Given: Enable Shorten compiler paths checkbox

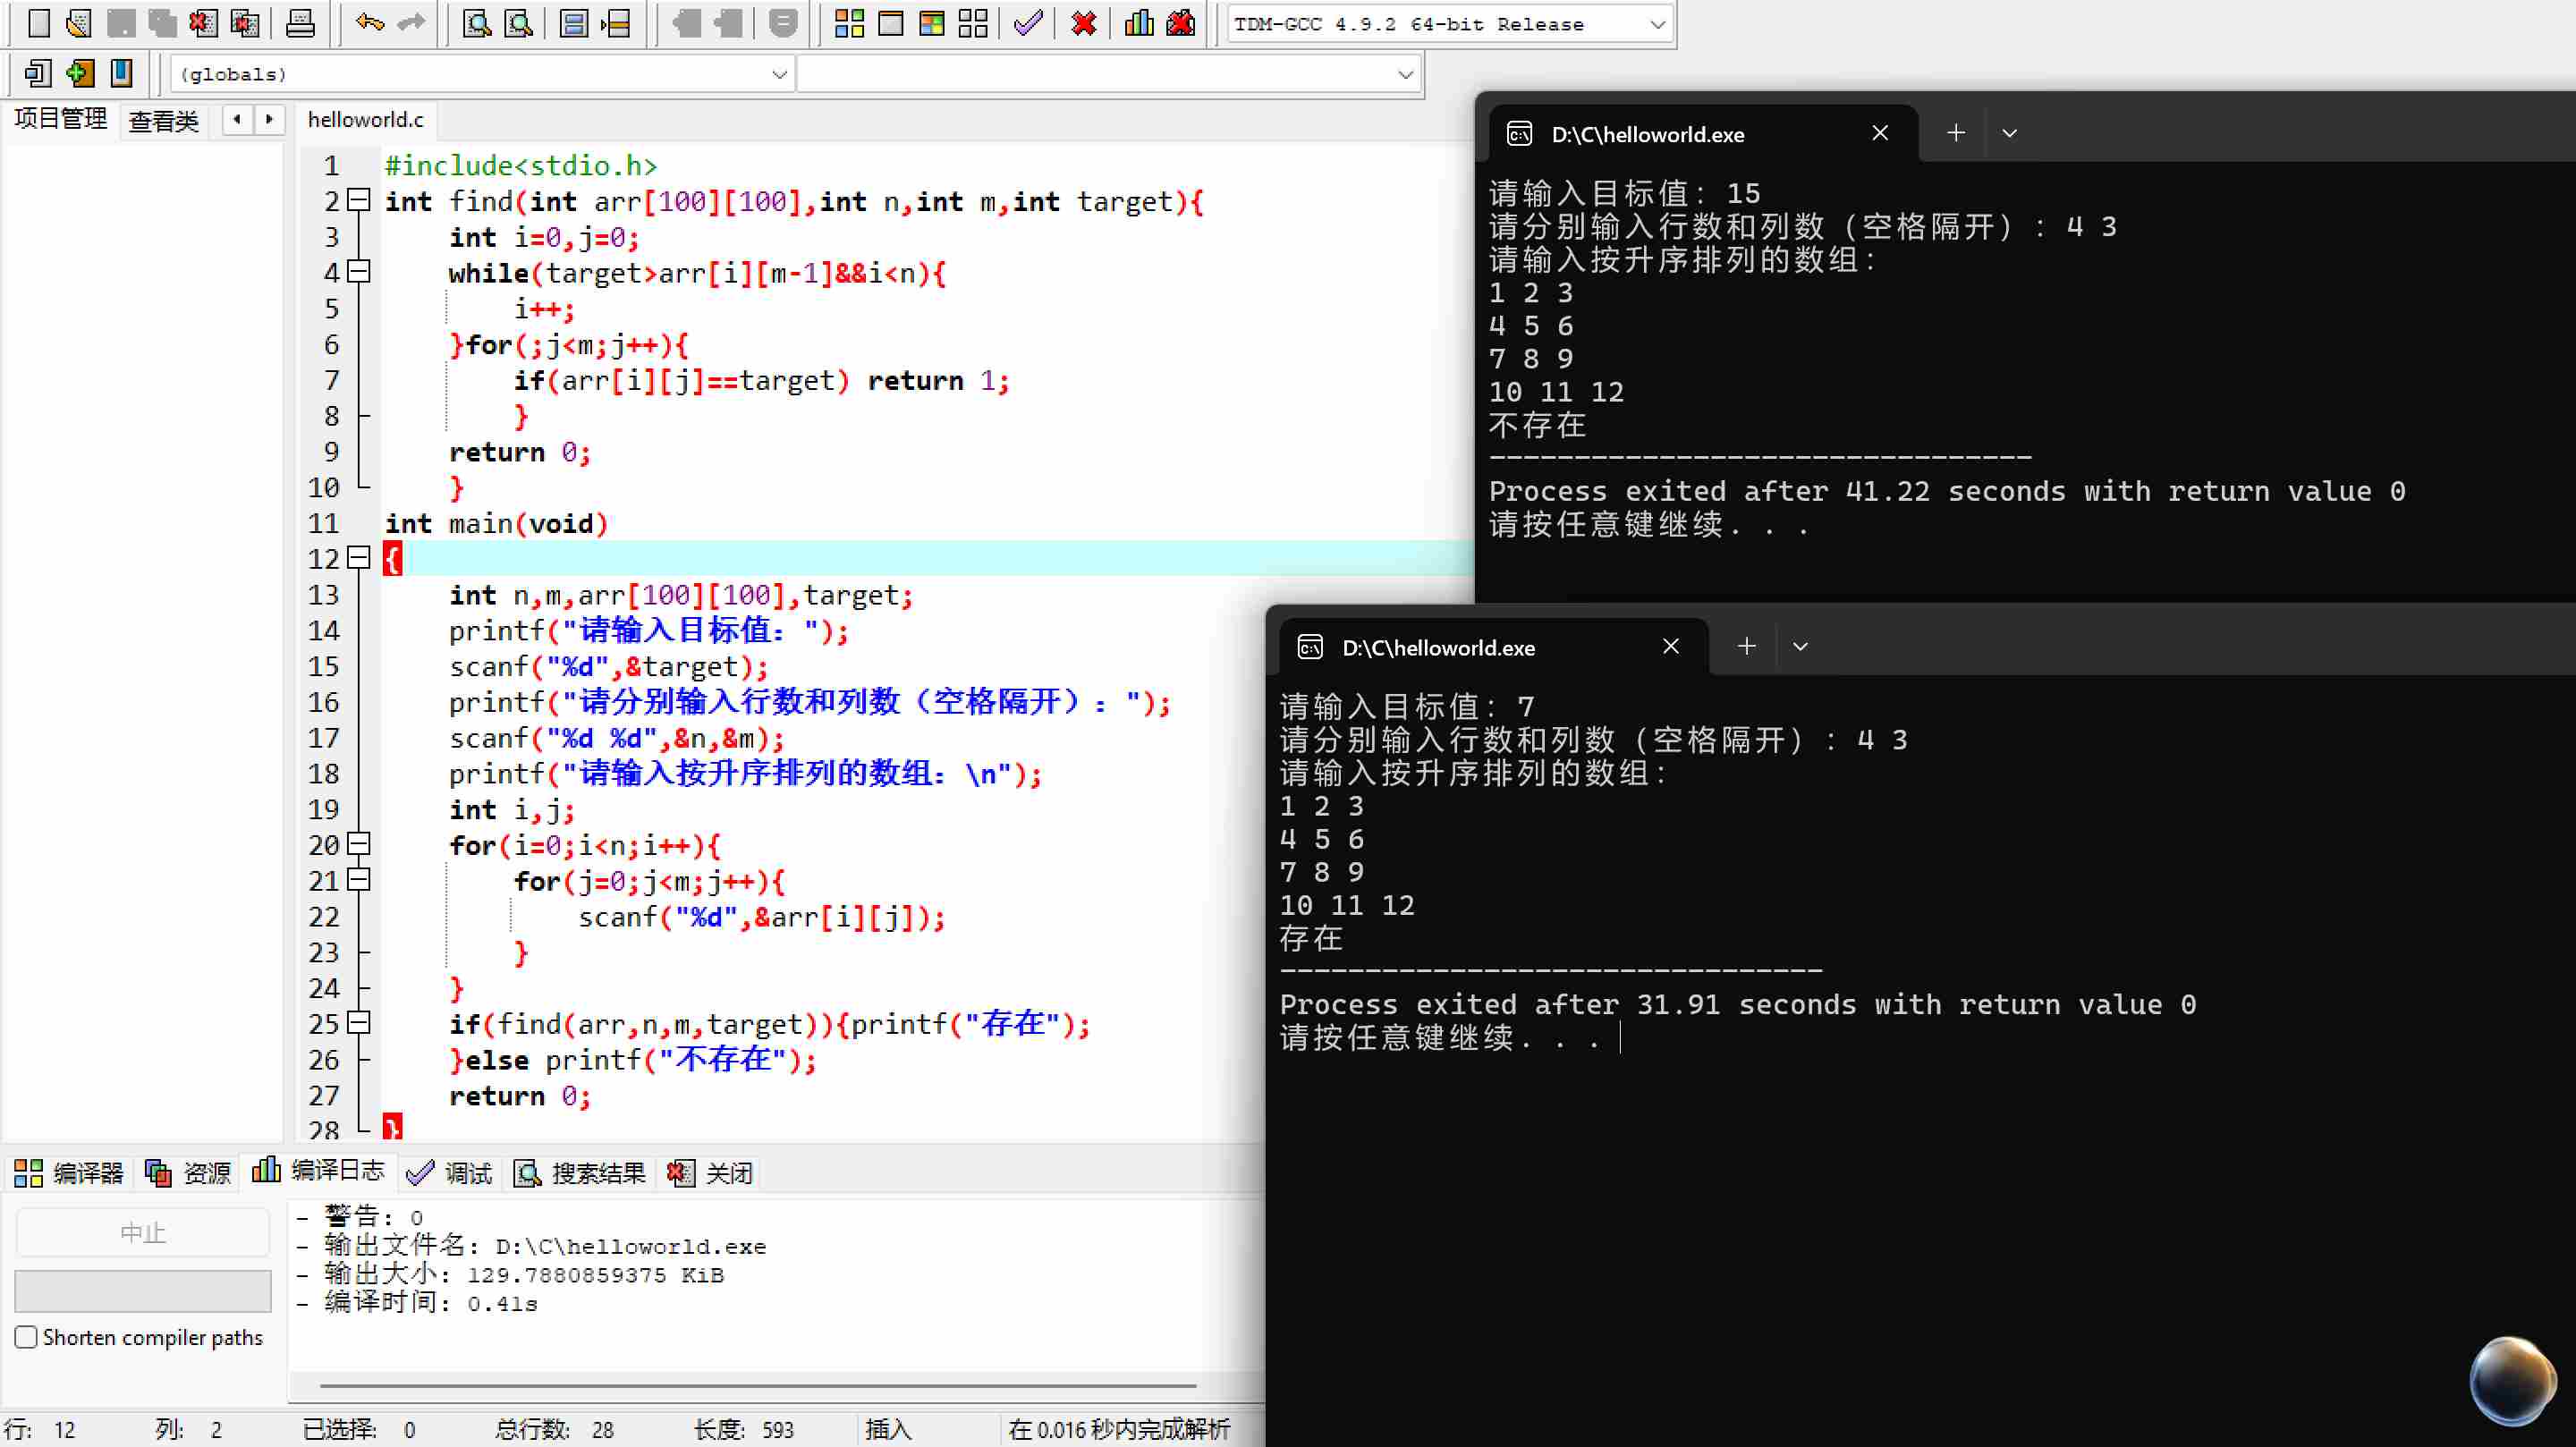Looking at the screenshot, I should pyautogui.click(x=27, y=1337).
